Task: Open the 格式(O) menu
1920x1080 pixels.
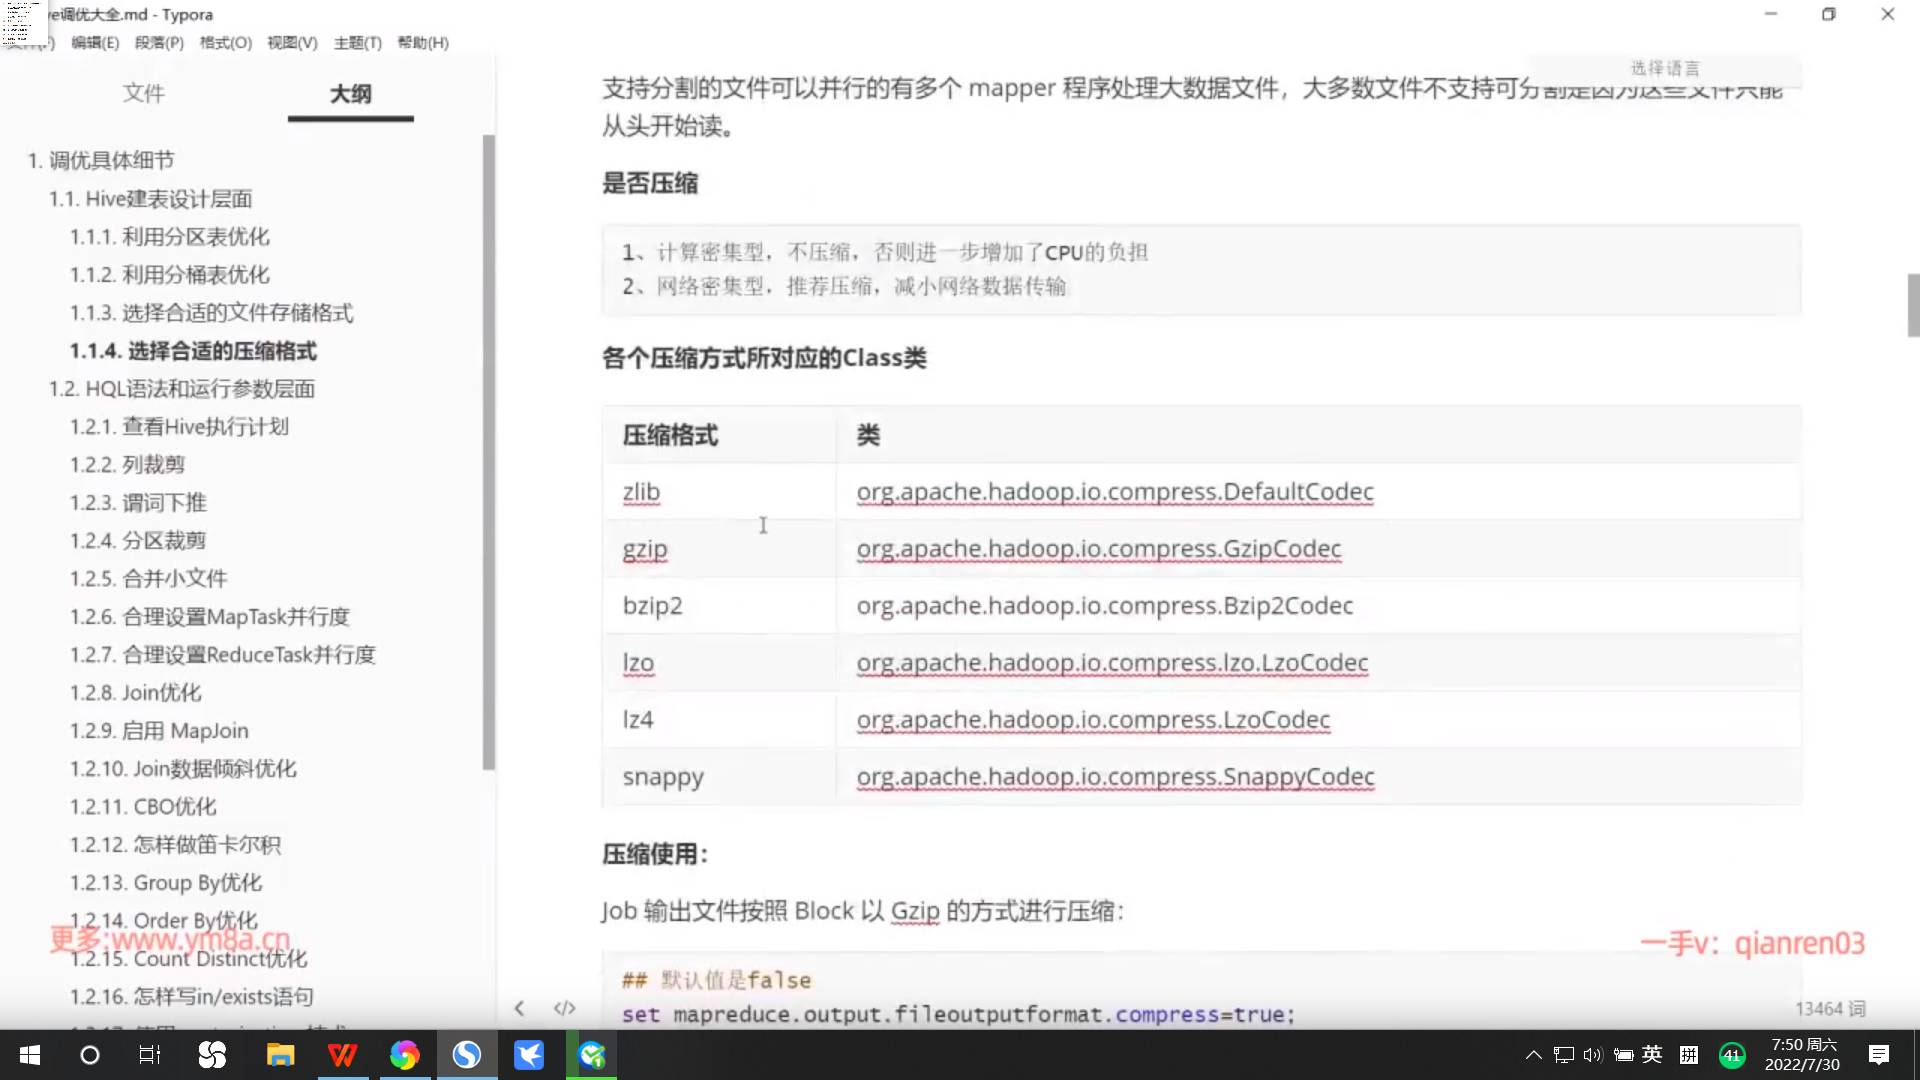Action: 225,42
